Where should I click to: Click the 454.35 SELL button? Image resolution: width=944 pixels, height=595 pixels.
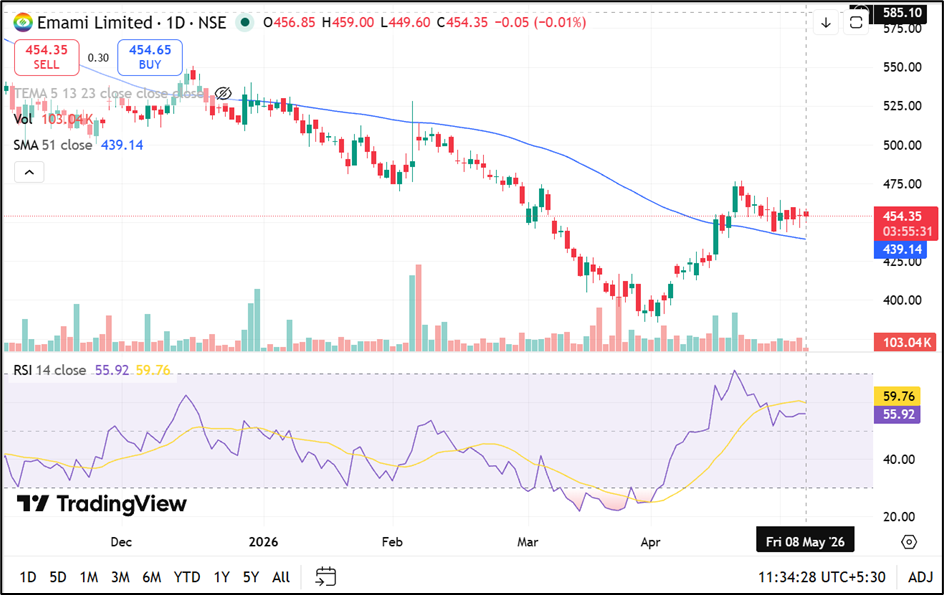pos(47,57)
